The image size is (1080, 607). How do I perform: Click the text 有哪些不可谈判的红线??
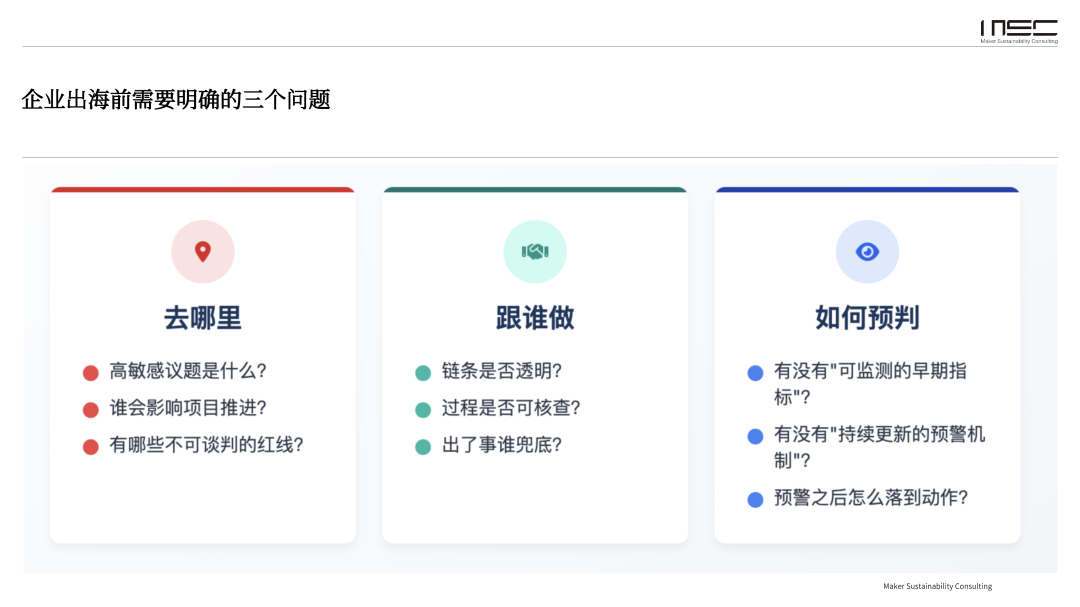pos(206,445)
